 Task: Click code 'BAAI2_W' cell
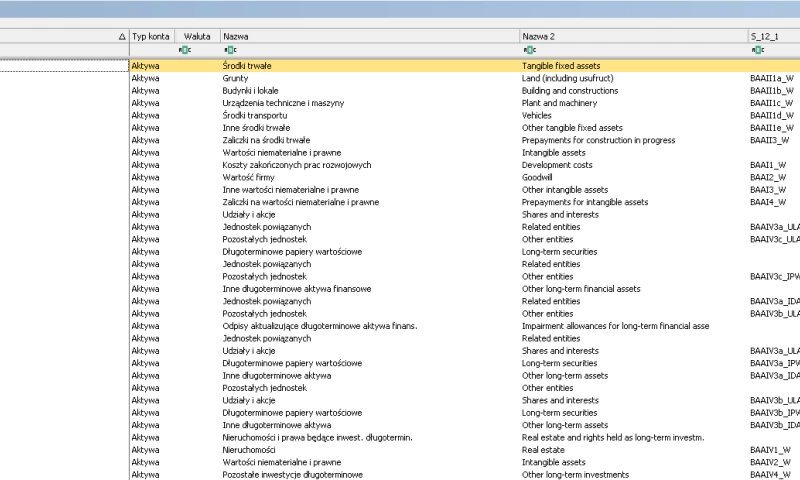click(x=768, y=178)
